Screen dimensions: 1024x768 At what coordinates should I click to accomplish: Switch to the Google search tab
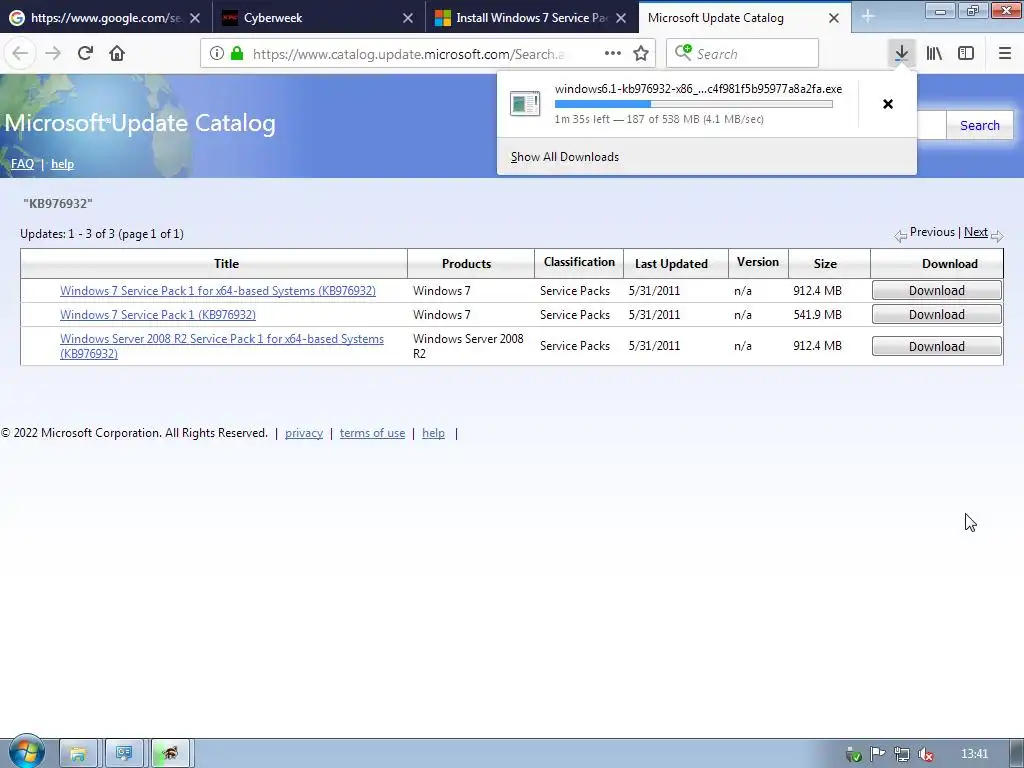point(106,18)
